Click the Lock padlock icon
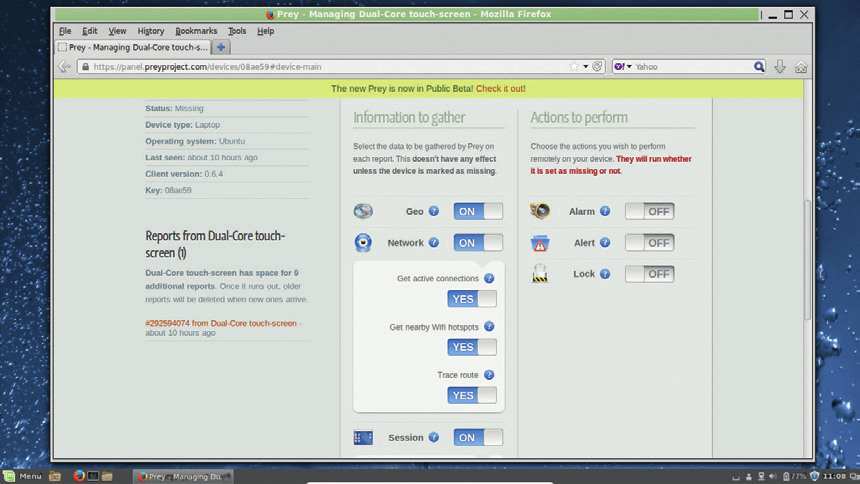The width and height of the screenshot is (860, 484). pyautogui.click(x=540, y=273)
